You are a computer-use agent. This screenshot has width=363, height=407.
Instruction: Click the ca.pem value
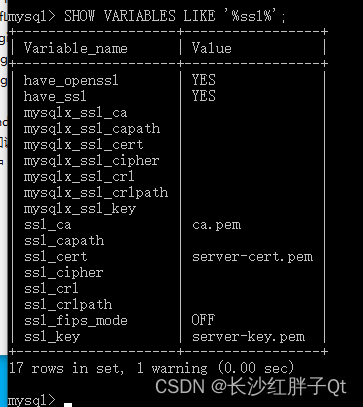(x=216, y=225)
